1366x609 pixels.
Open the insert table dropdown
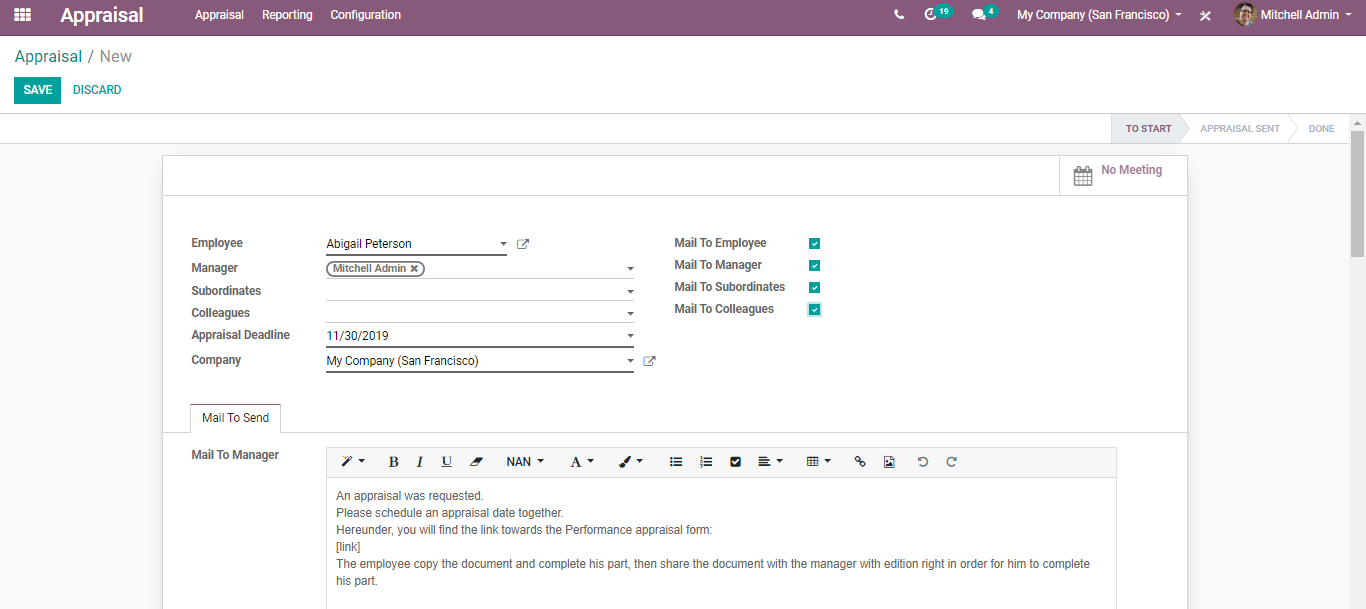[x=819, y=462]
